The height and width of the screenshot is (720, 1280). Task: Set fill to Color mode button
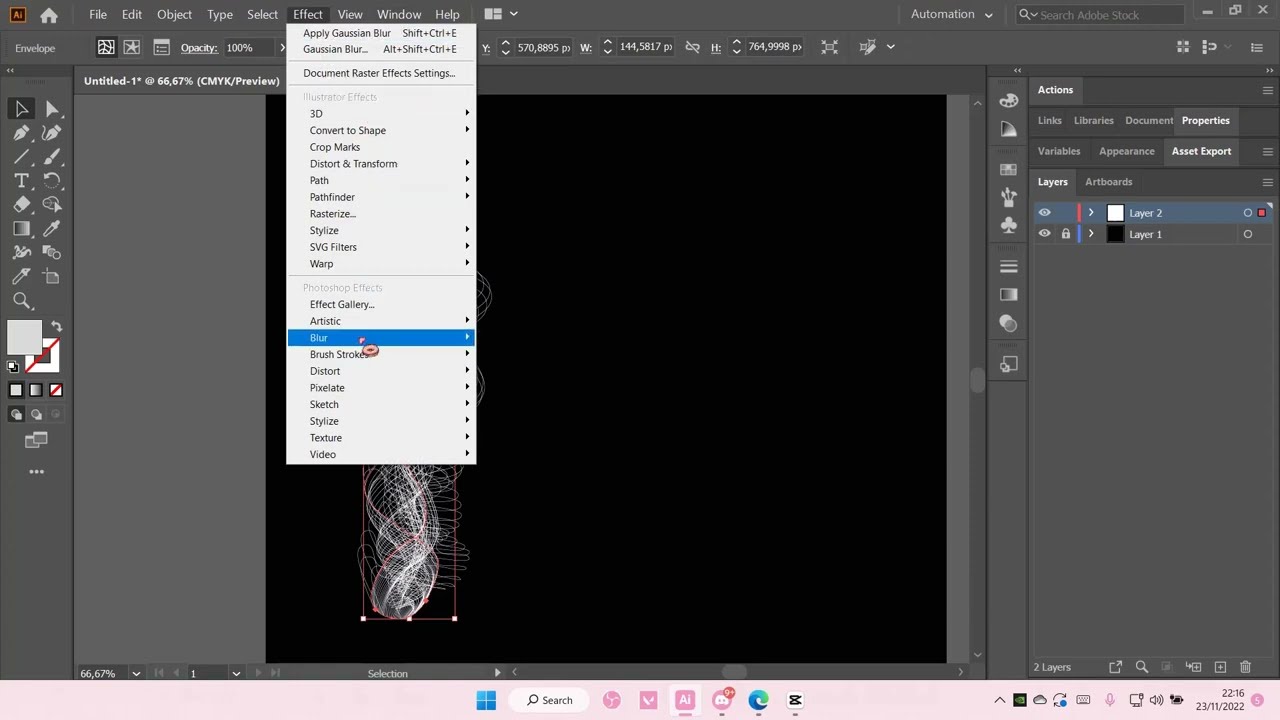(16, 390)
